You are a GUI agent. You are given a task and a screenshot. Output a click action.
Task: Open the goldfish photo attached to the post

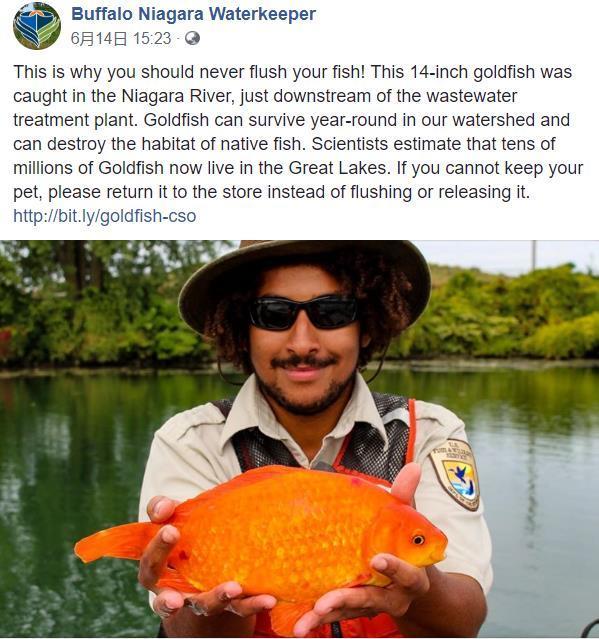coord(300,439)
